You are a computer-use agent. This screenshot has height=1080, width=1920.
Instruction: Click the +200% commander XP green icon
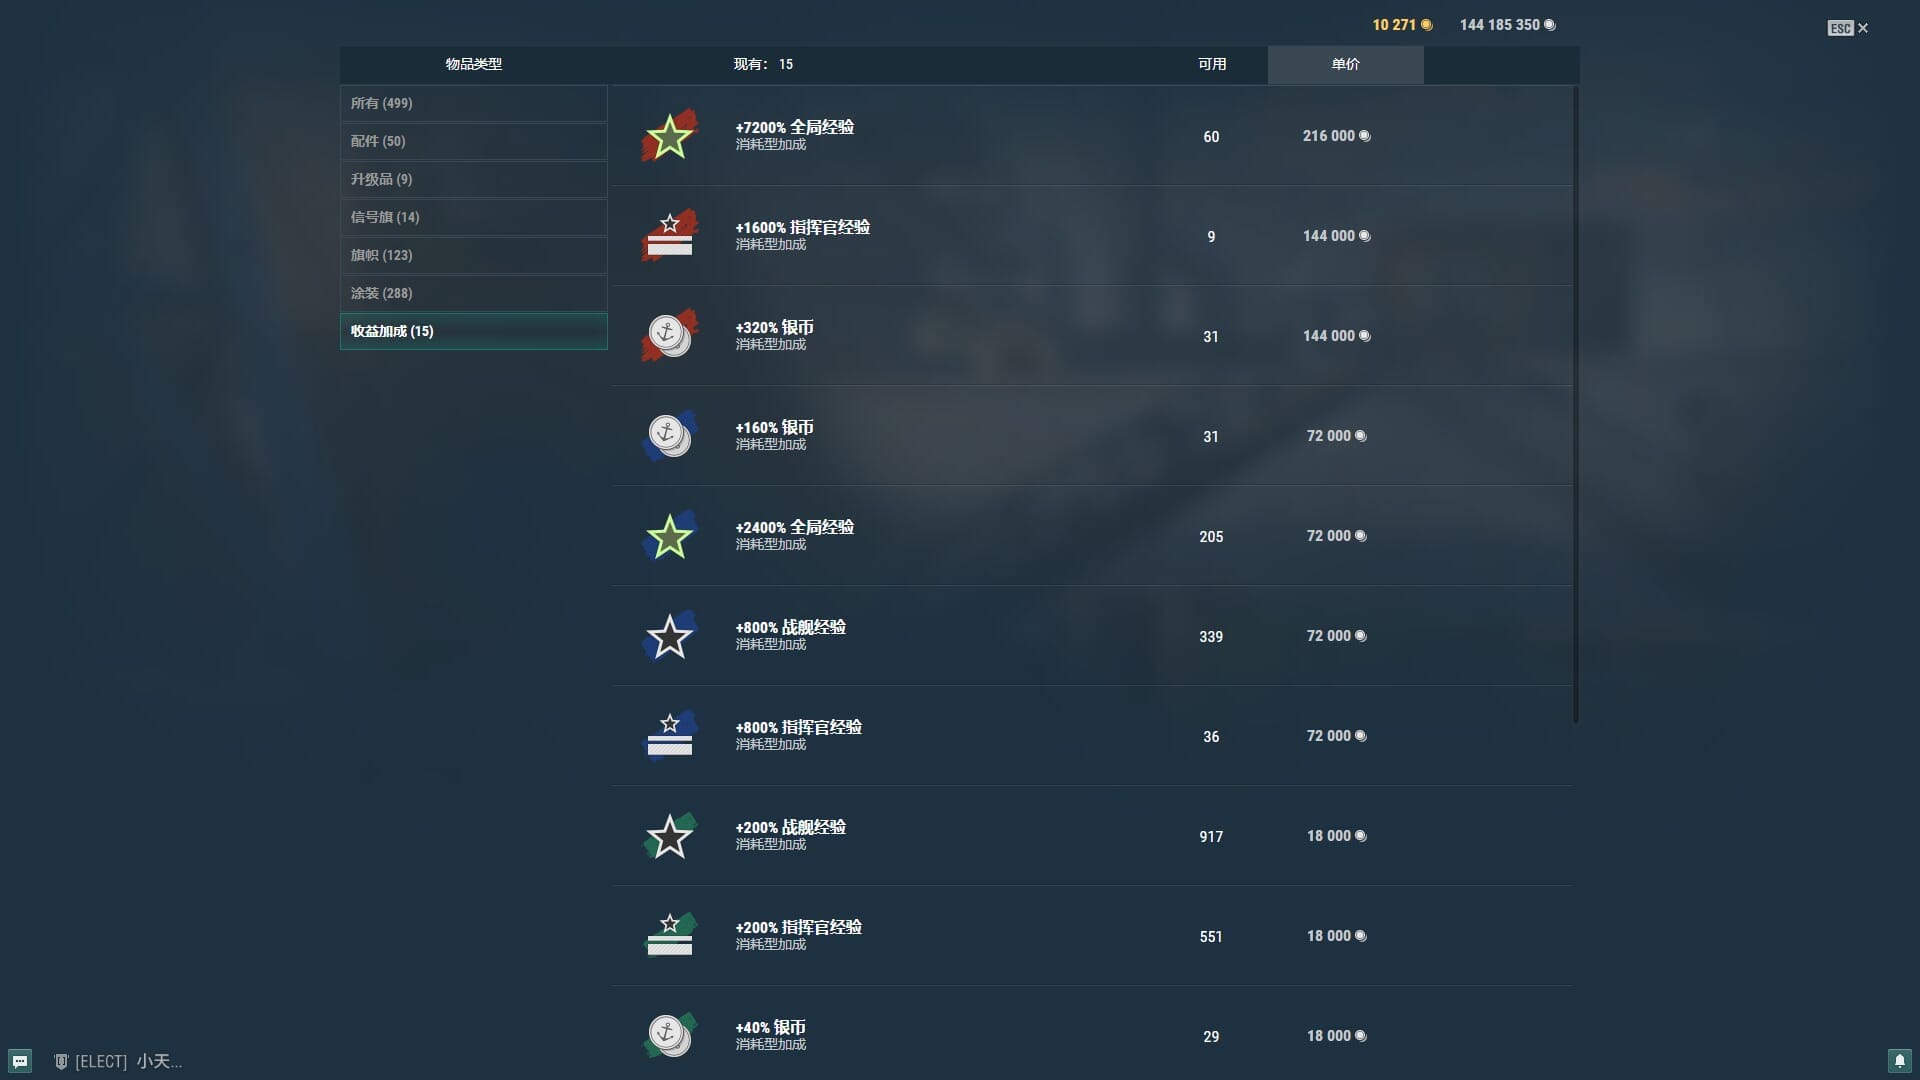[x=669, y=936]
